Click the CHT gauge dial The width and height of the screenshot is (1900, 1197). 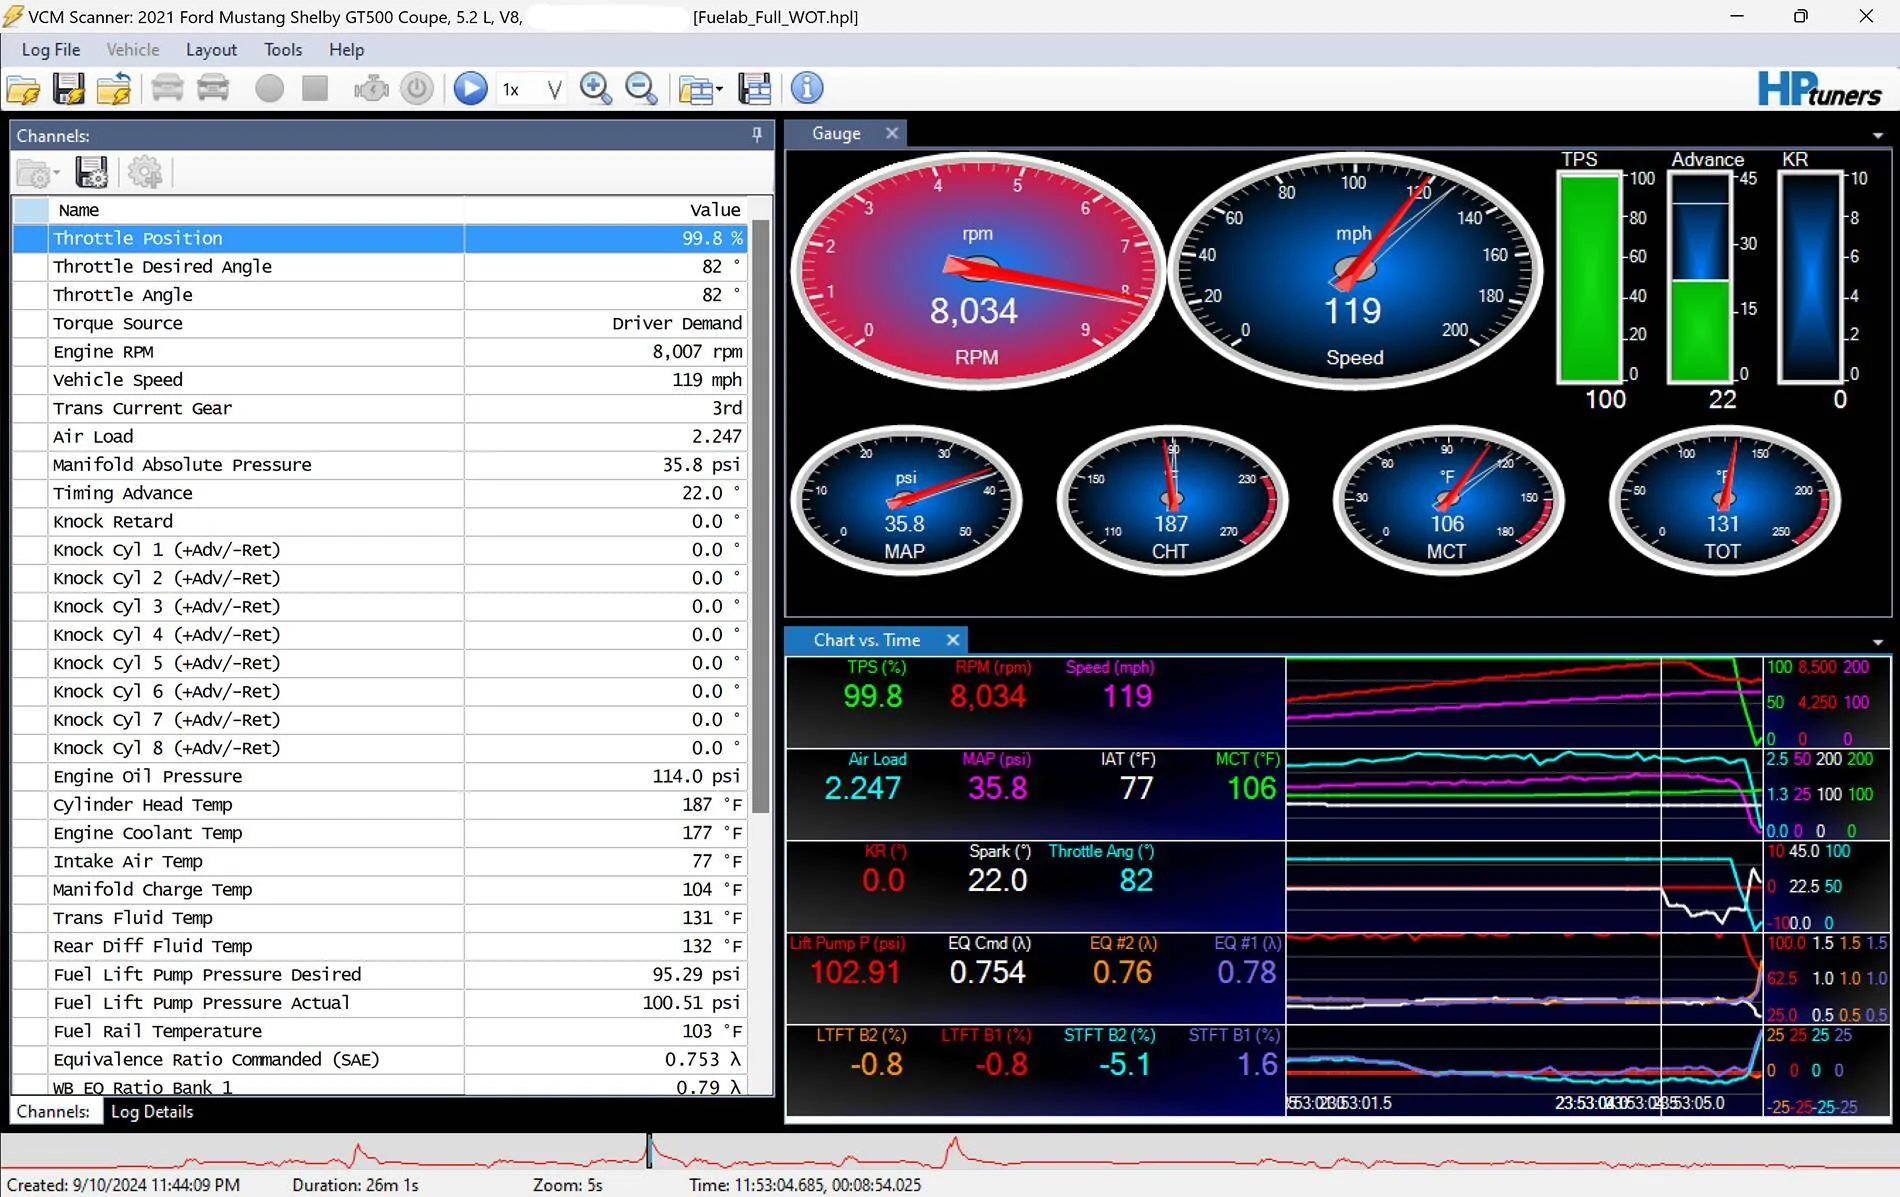point(1172,500)
